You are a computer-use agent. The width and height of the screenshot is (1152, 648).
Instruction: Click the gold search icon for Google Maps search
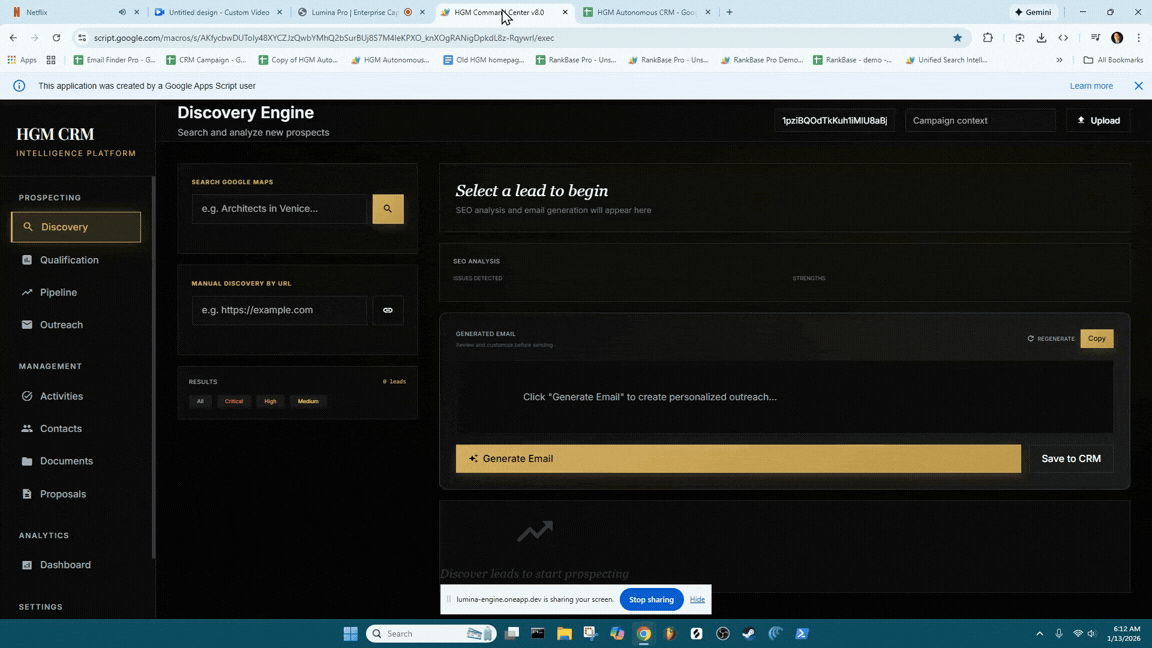388,208
